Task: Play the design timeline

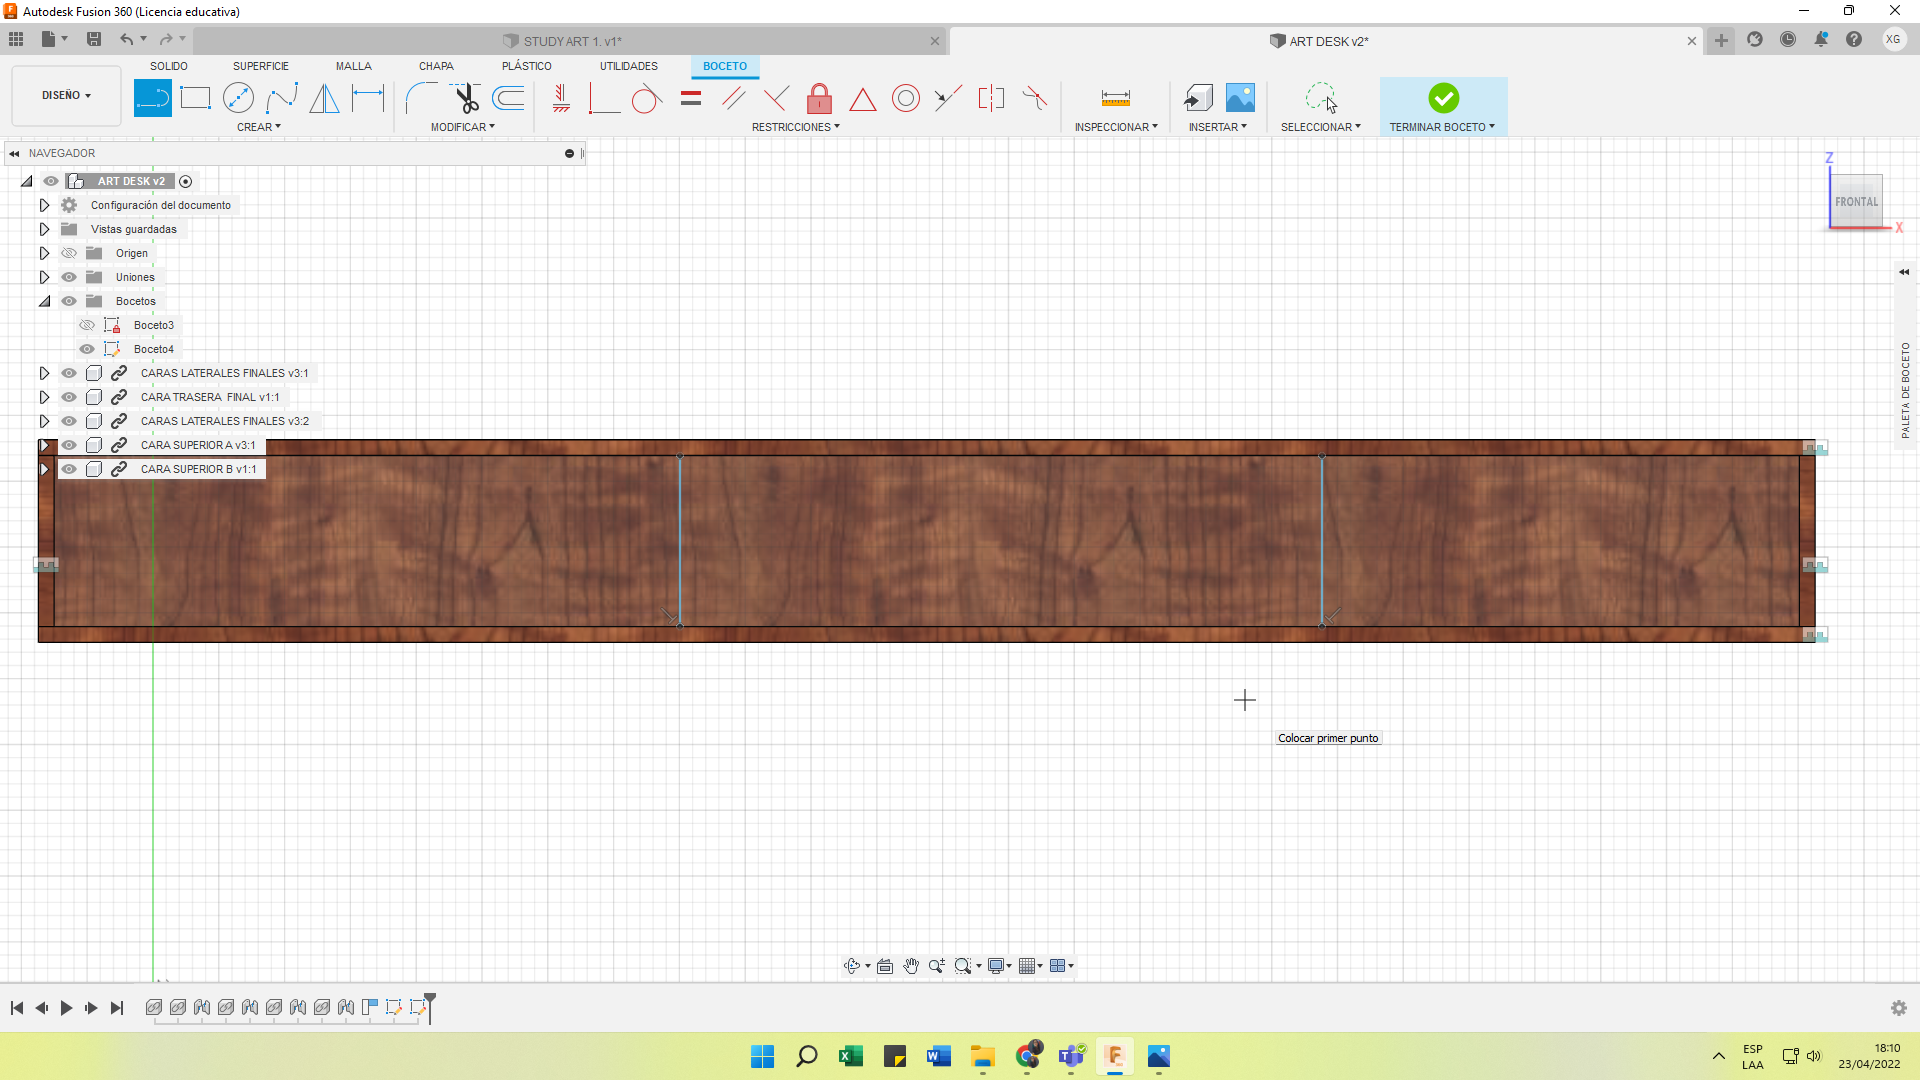Action: tap(66, 1008)
